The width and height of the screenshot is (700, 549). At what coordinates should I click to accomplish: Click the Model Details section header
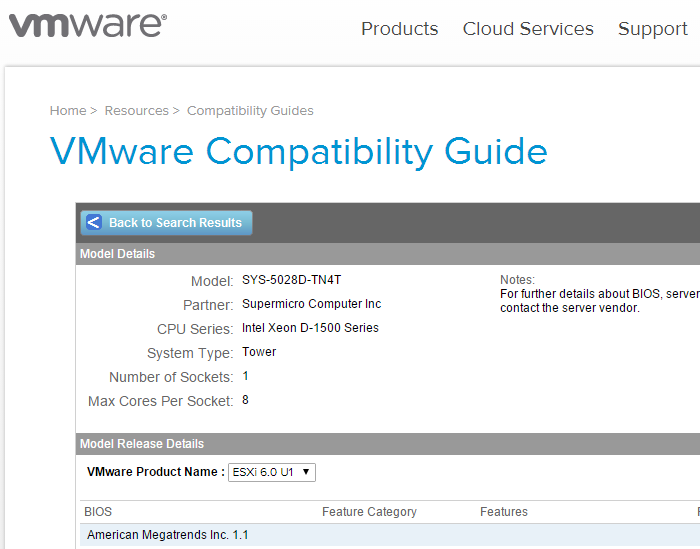point(388,254)
